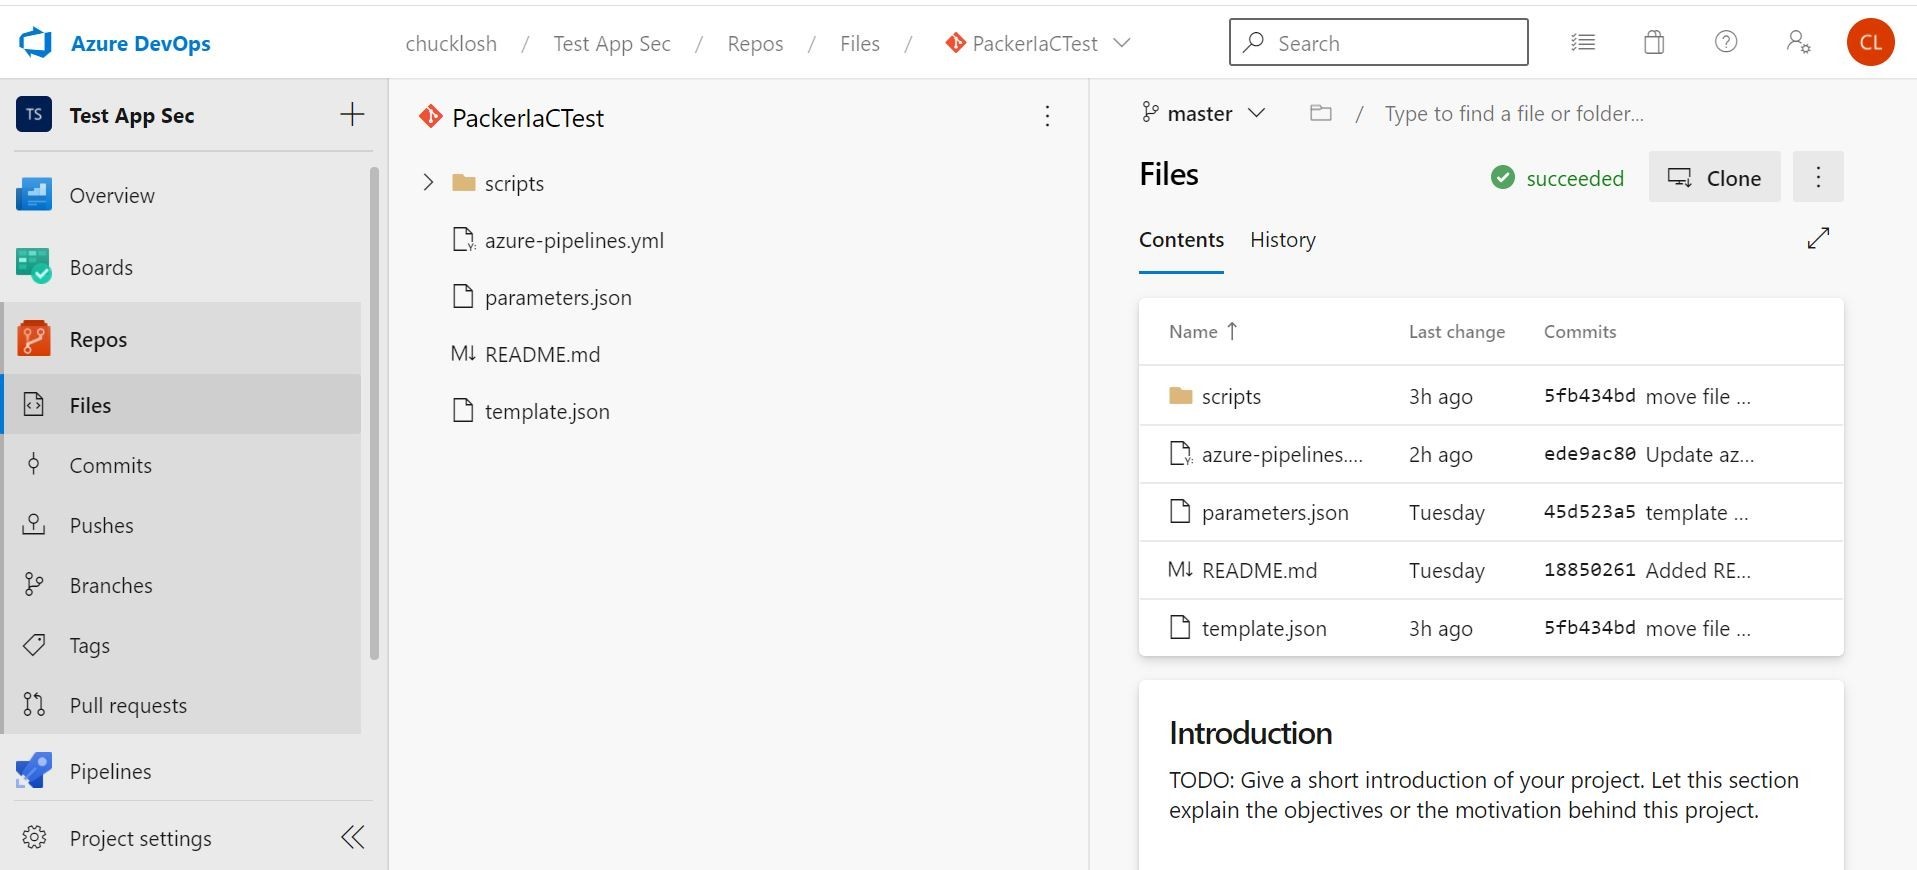Open commit ede9ac80 link

(x=1589, y=454)
